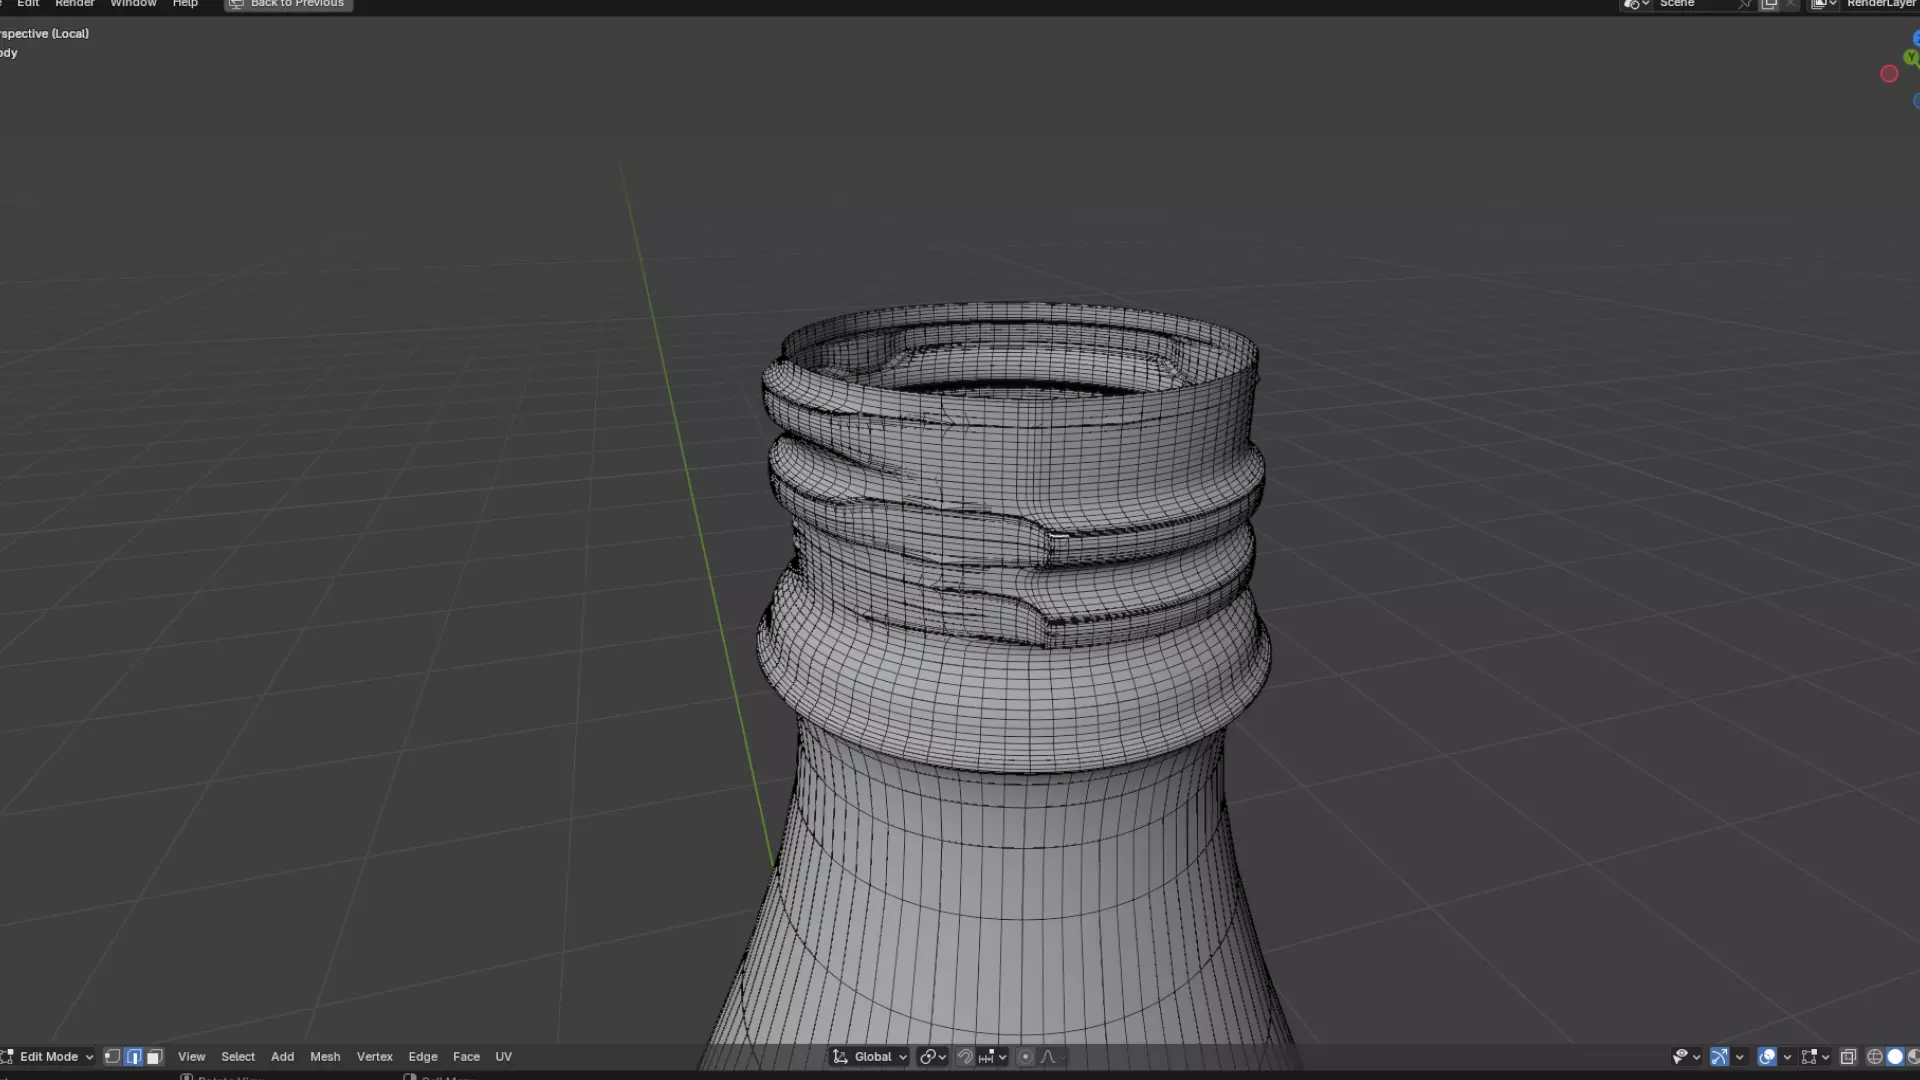Toggle viewport overlays
Image resolution: width=1920 pixels, height=1080 pixels.
click(1767, 1057)
